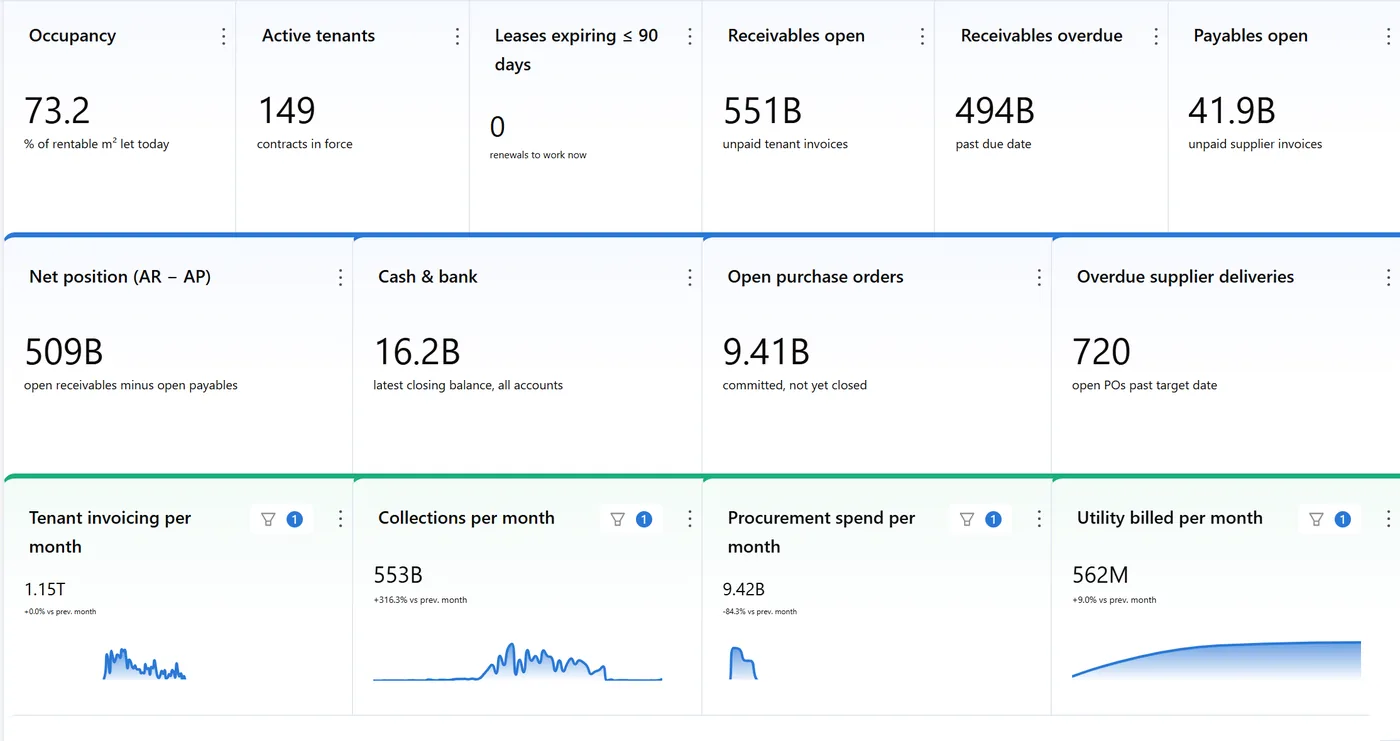
Task: Click the 'unpaid supplier invoices' caption
Action: (x=1255, y=144)
